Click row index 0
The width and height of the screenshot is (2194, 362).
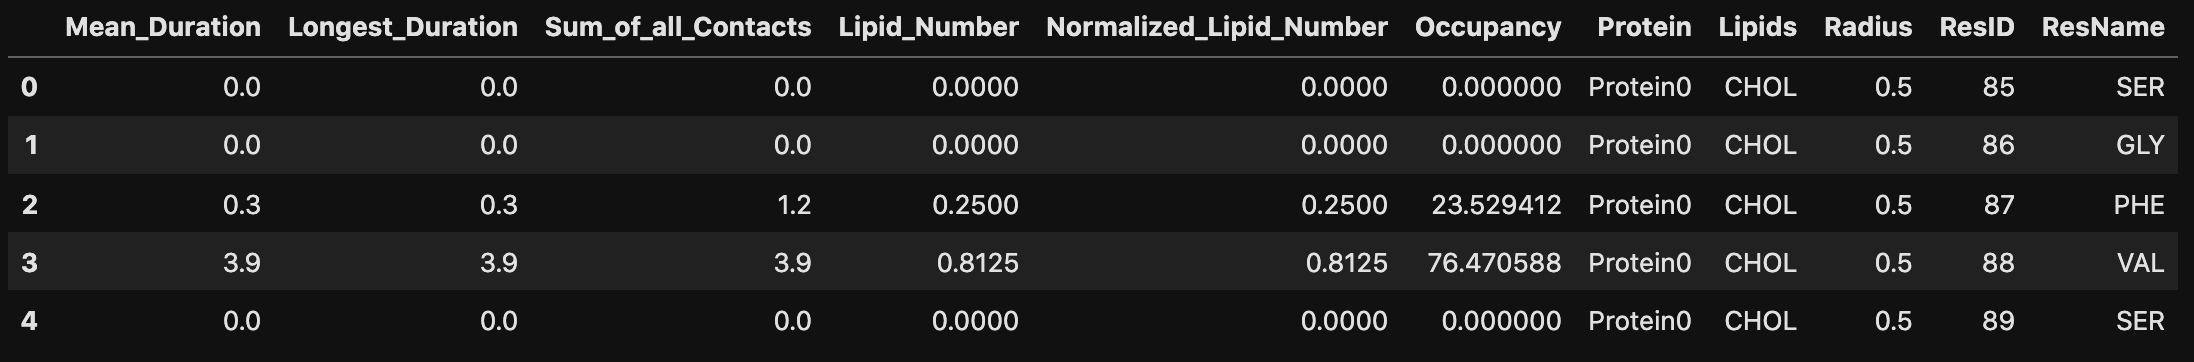(29, 87)
